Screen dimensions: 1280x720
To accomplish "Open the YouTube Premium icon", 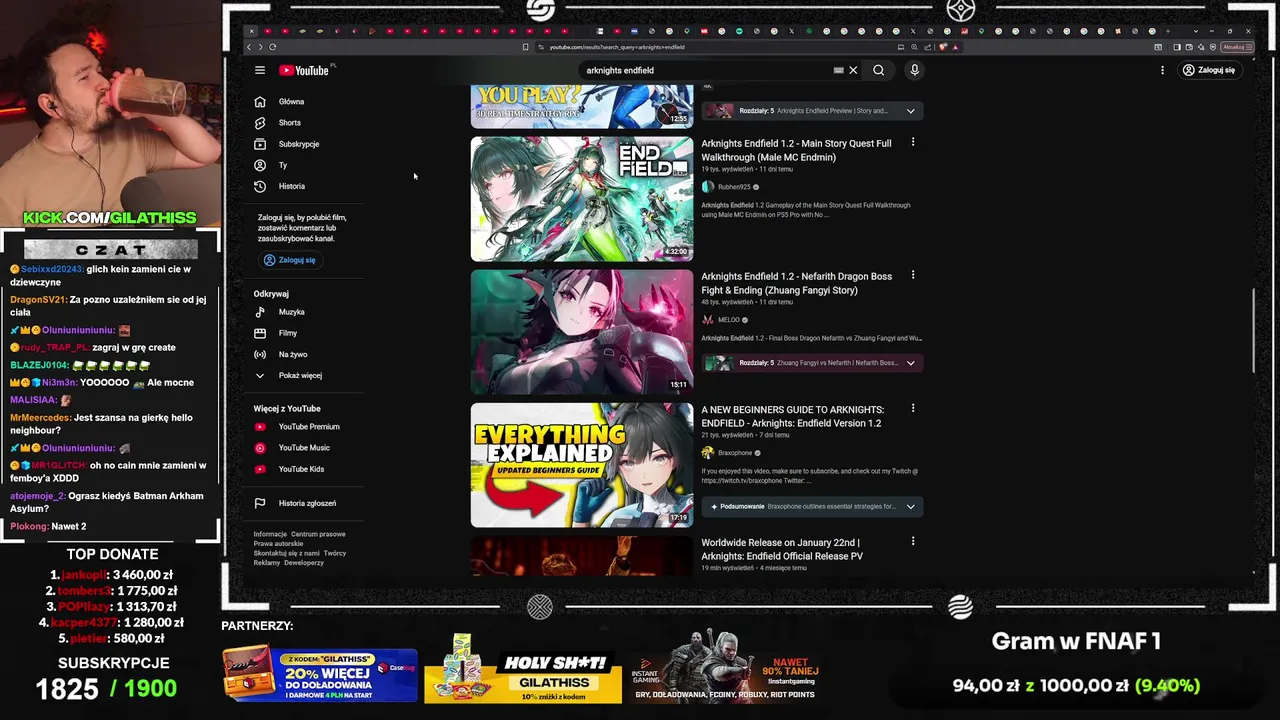I will 260,427.
